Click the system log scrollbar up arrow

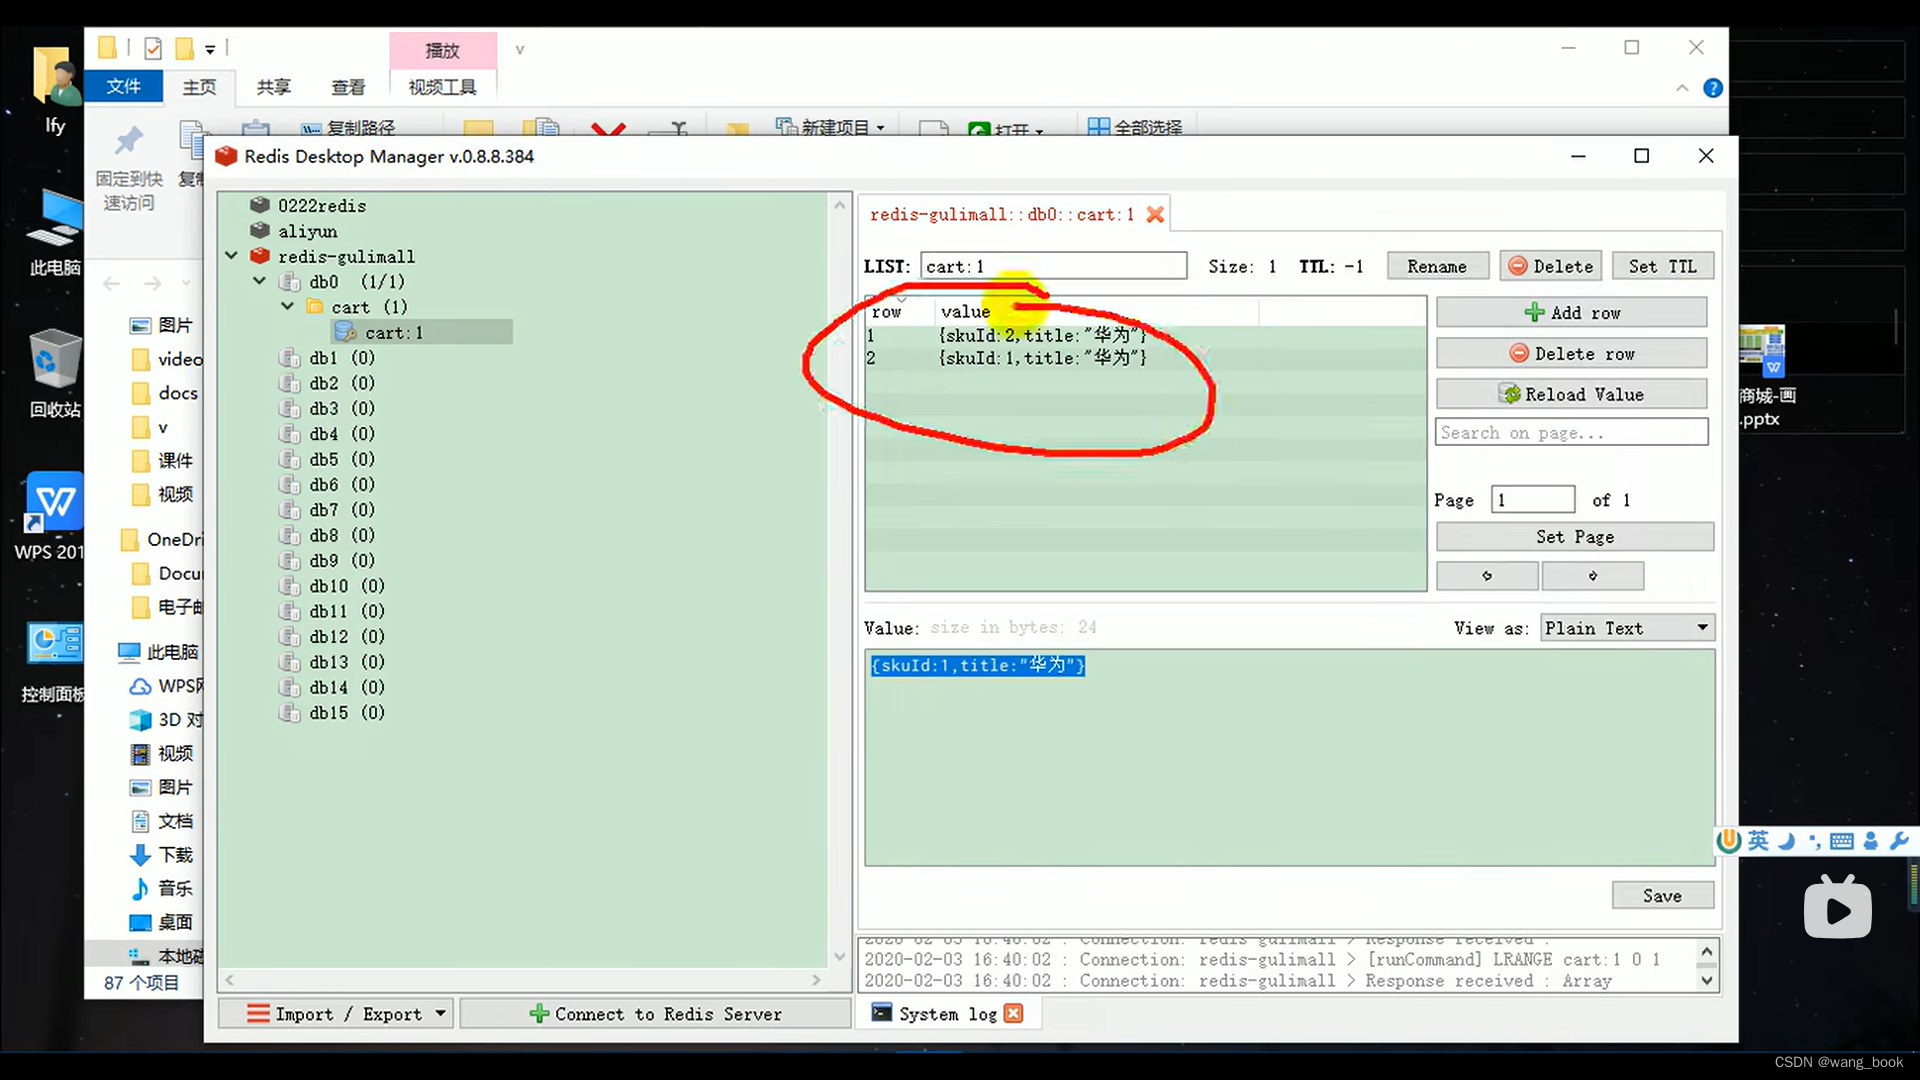pyautogui.click(x=1707, y=951)
